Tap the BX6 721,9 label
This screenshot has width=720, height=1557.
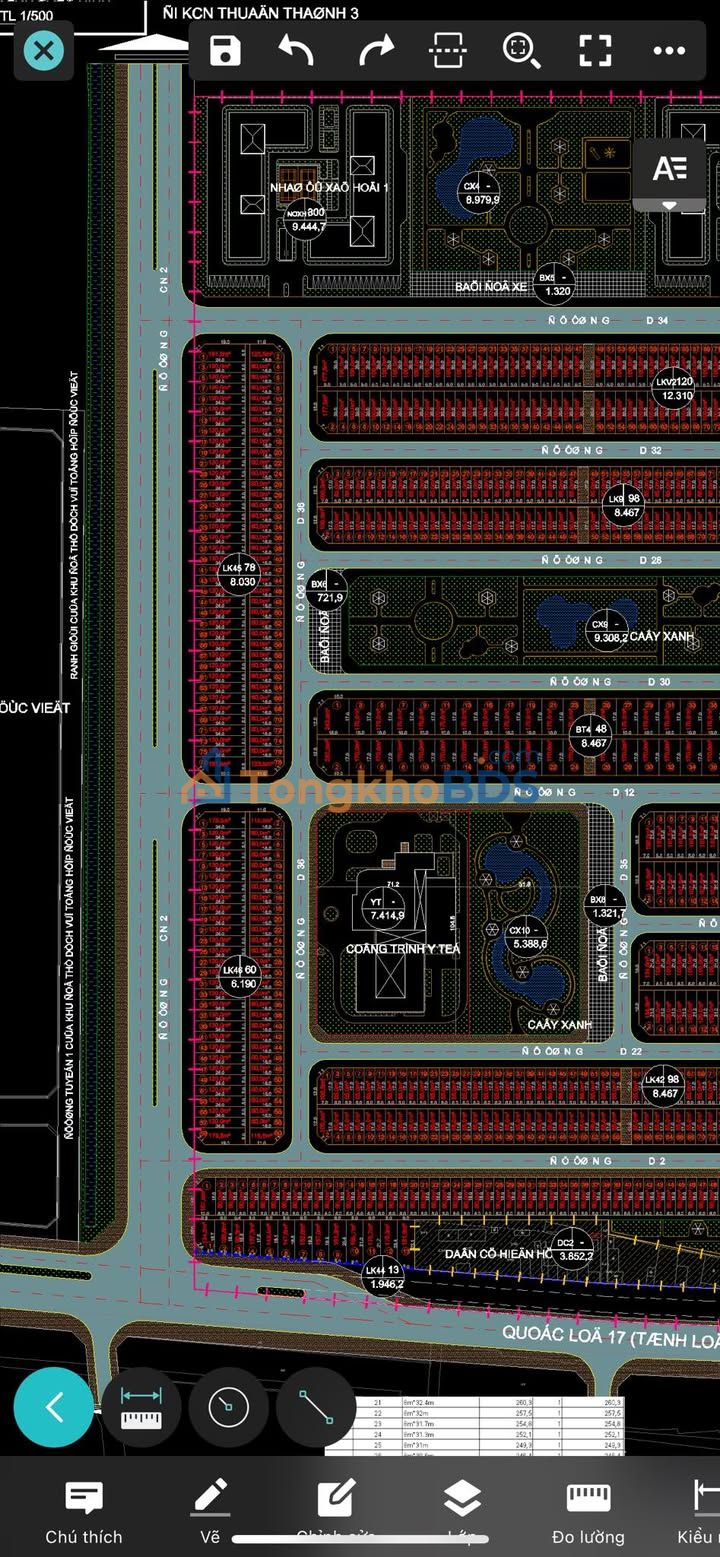[x=329, y=590]
